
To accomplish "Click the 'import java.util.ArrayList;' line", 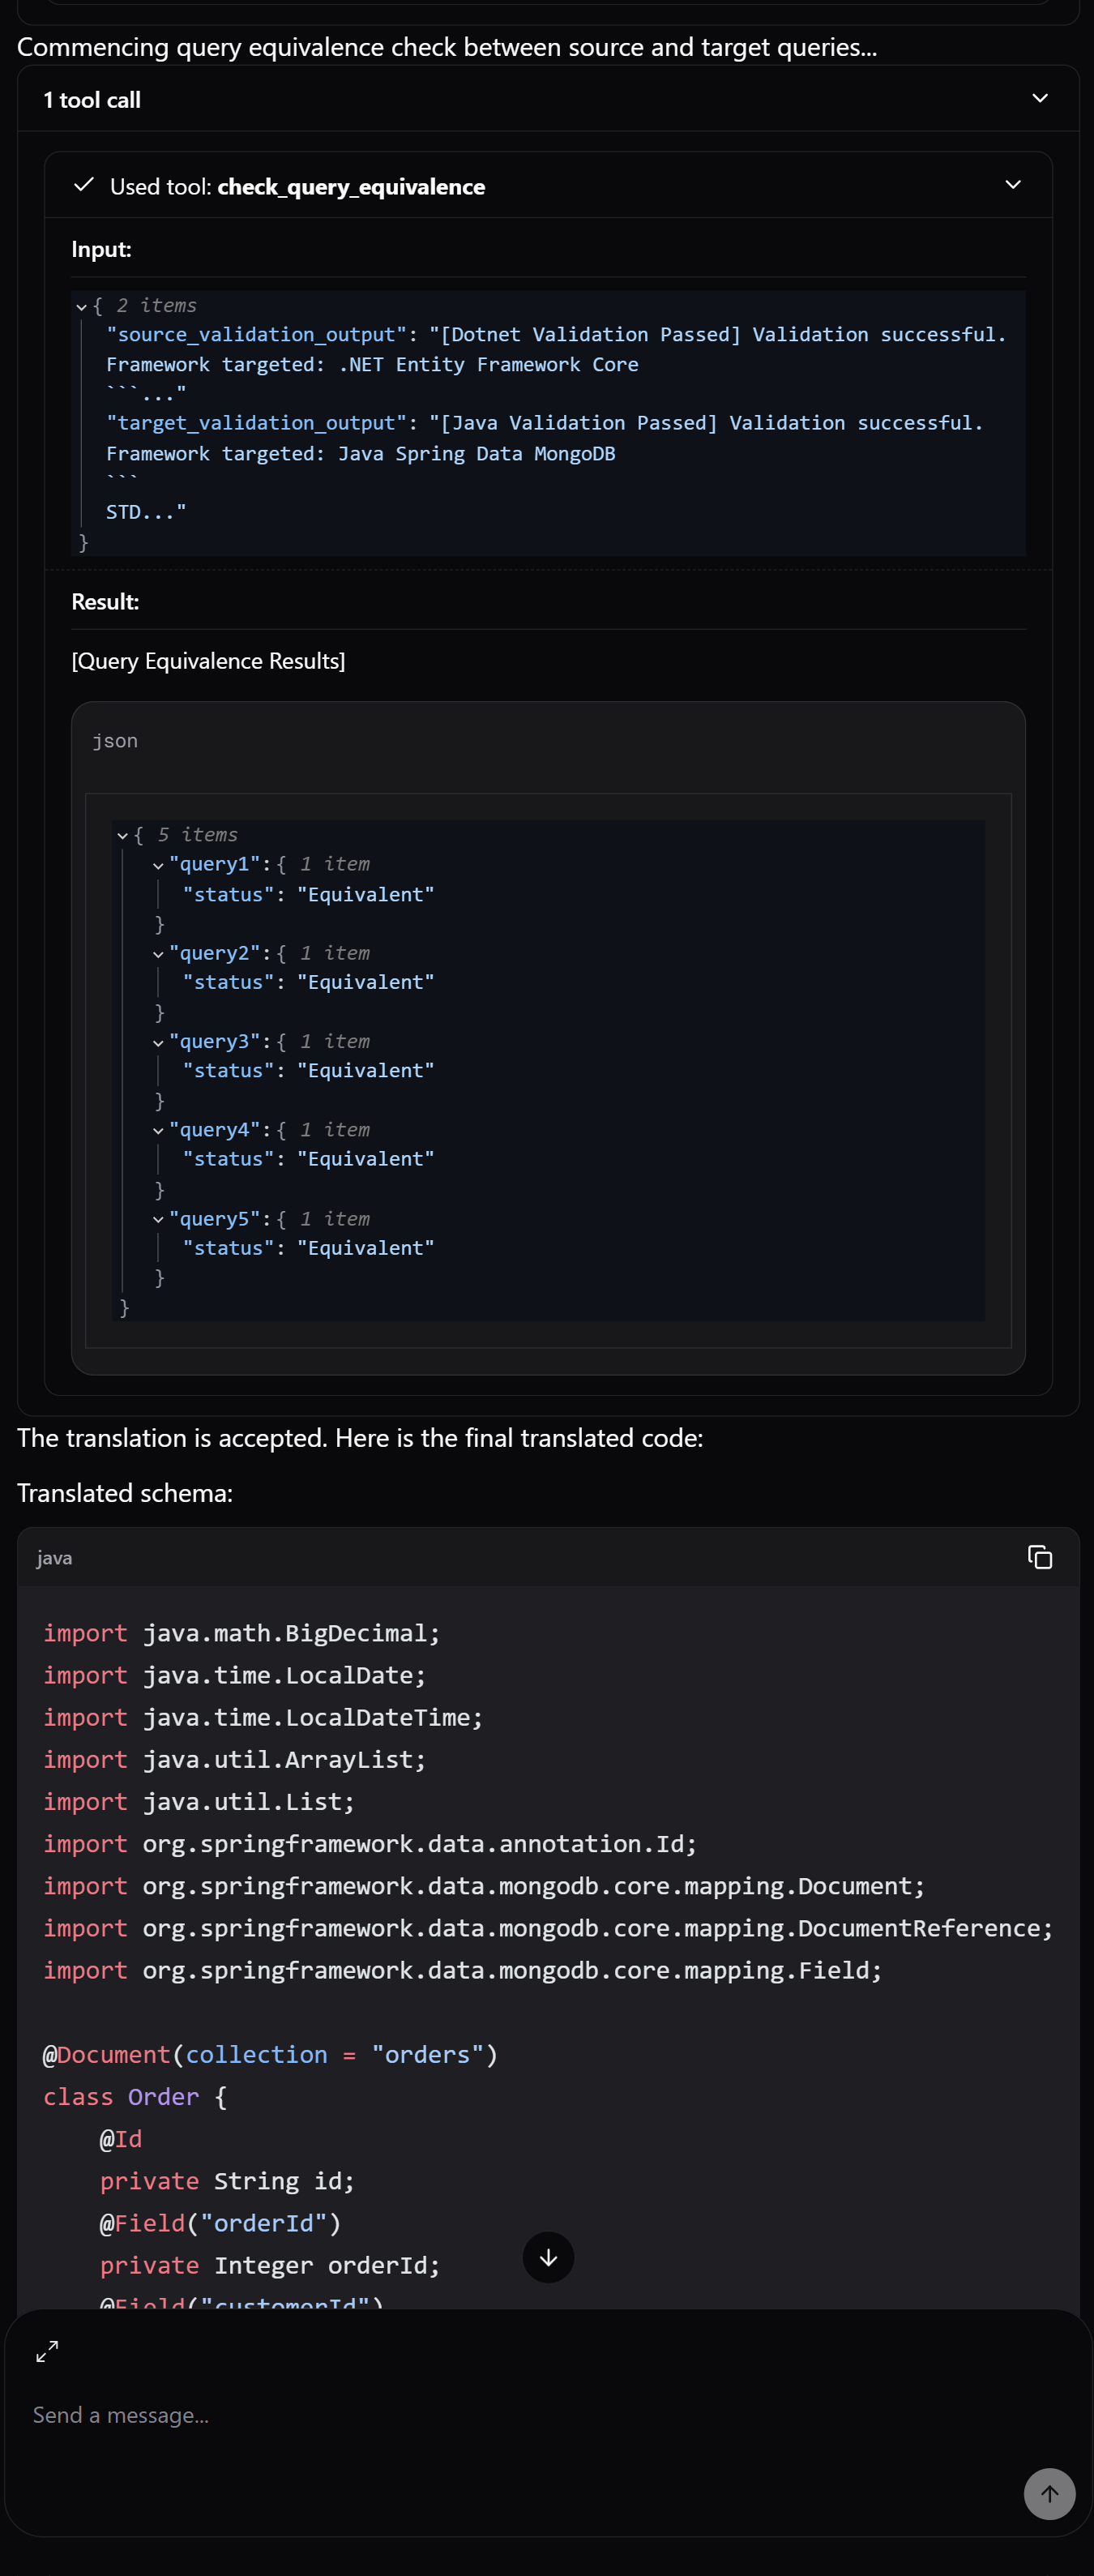I will point(234,1759).
